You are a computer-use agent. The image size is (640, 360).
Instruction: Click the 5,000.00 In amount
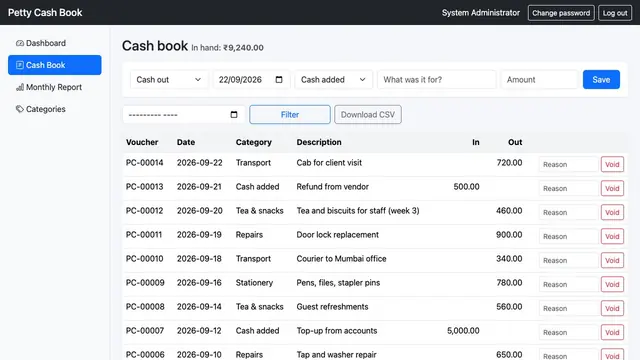(463, 331)
